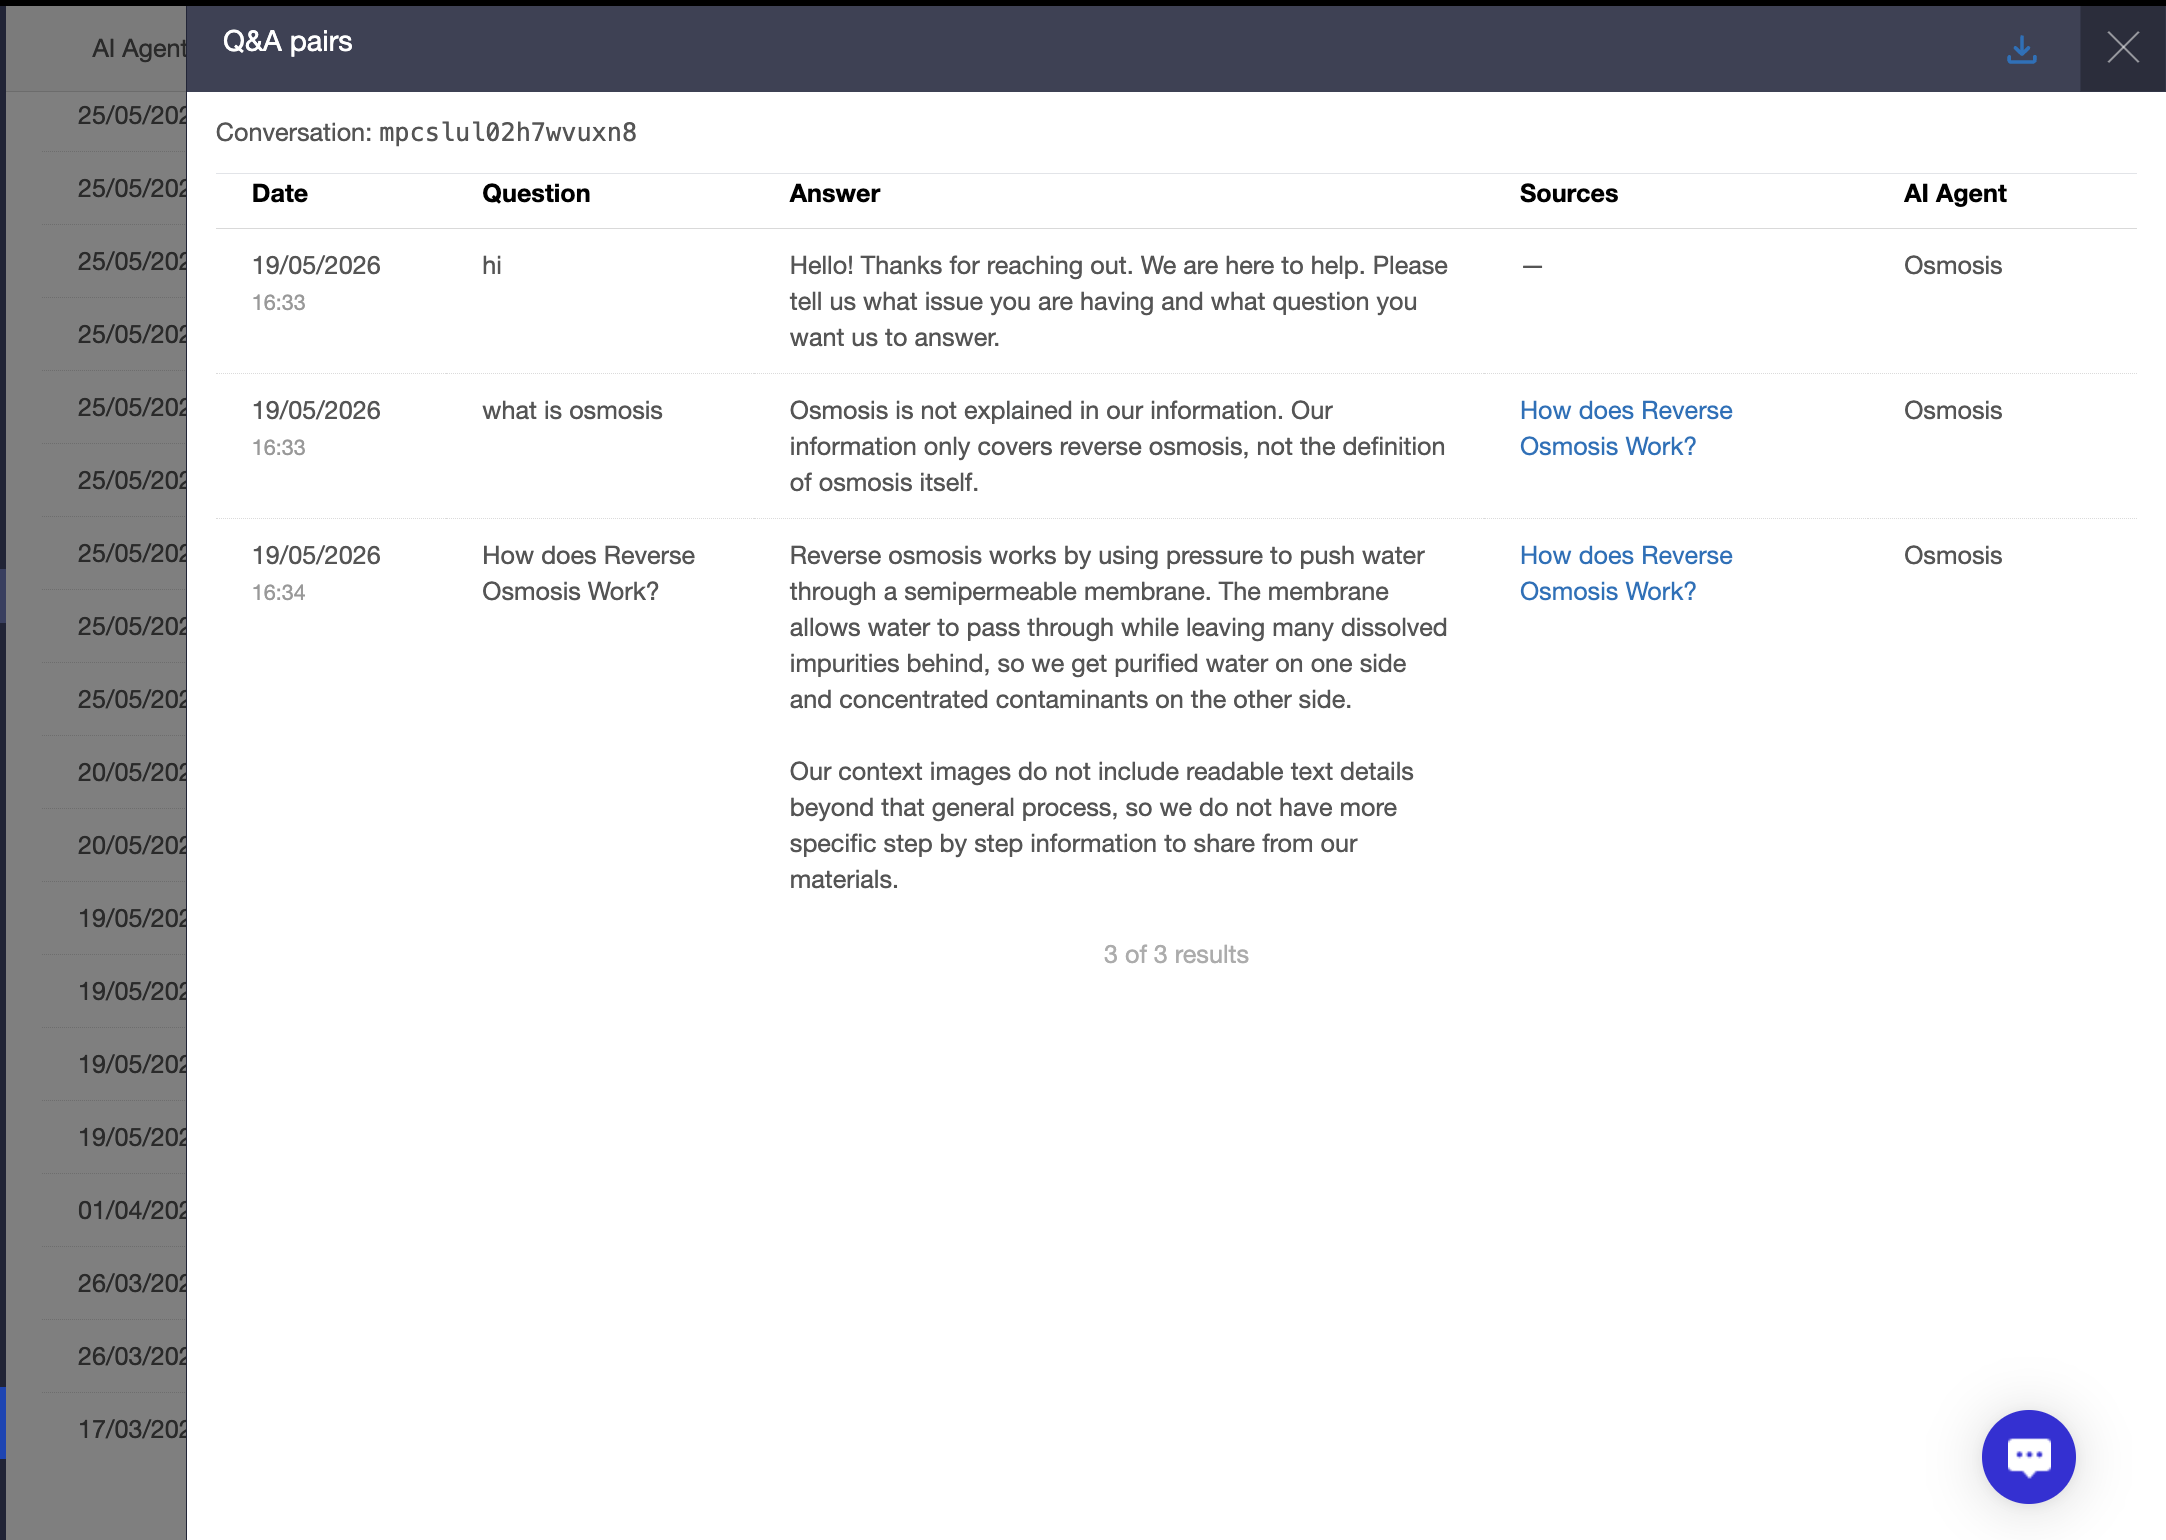The height and width of the screenshot is (1540, 2166).
Task: Click the 'Hello! Thanks for reaching out' answer
Action: pyautogui.click(x=1118, y=301)
